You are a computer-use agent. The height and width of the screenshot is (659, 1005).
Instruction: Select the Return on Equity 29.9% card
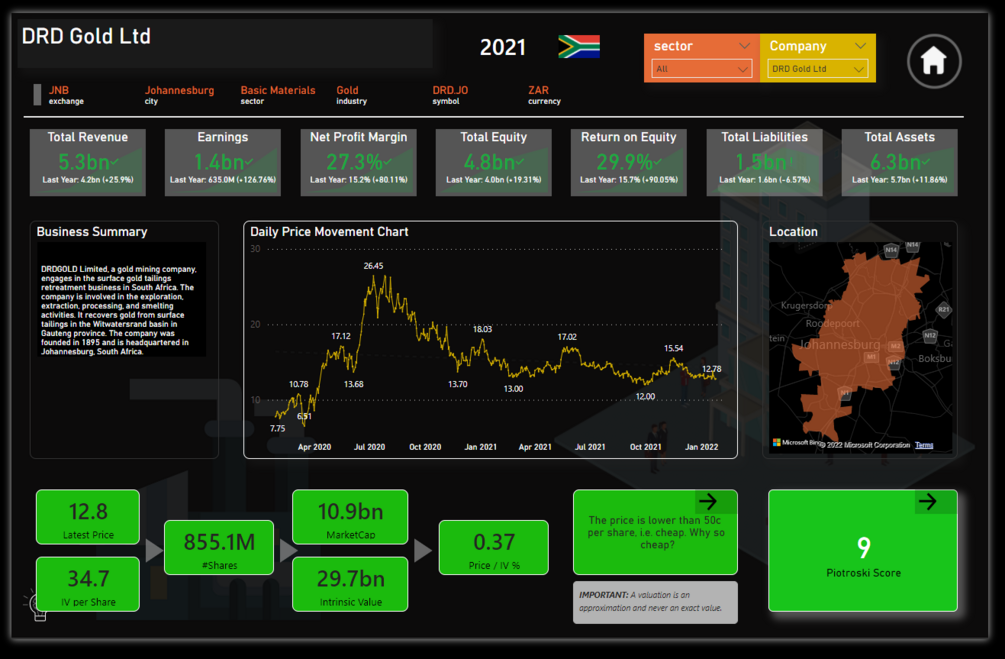(x=629, y=162)
